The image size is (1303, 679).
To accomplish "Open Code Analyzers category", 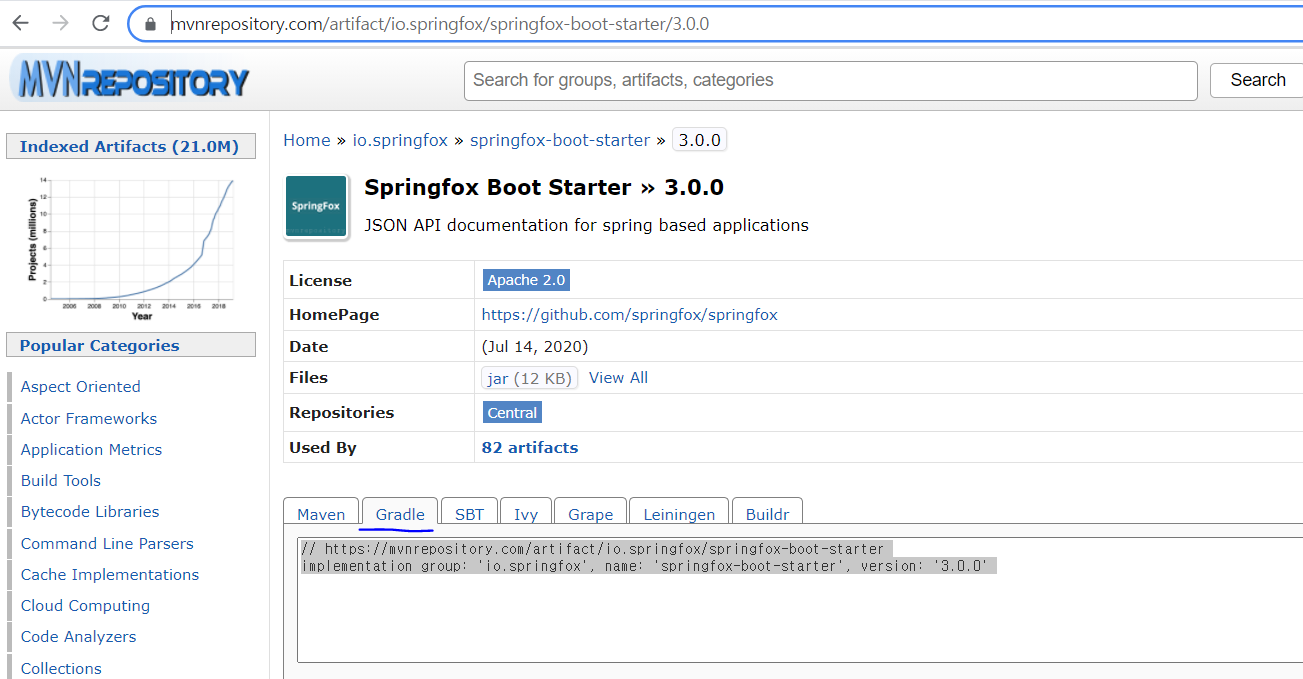I will click(78, 636).
